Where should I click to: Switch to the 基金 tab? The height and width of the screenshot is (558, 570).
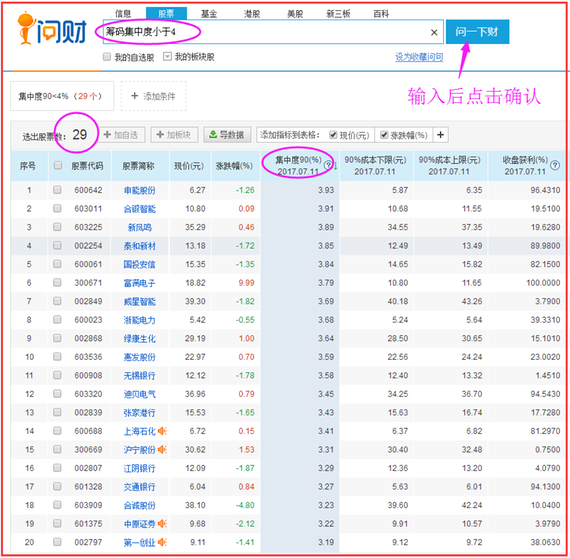click(x=209, y=14)
